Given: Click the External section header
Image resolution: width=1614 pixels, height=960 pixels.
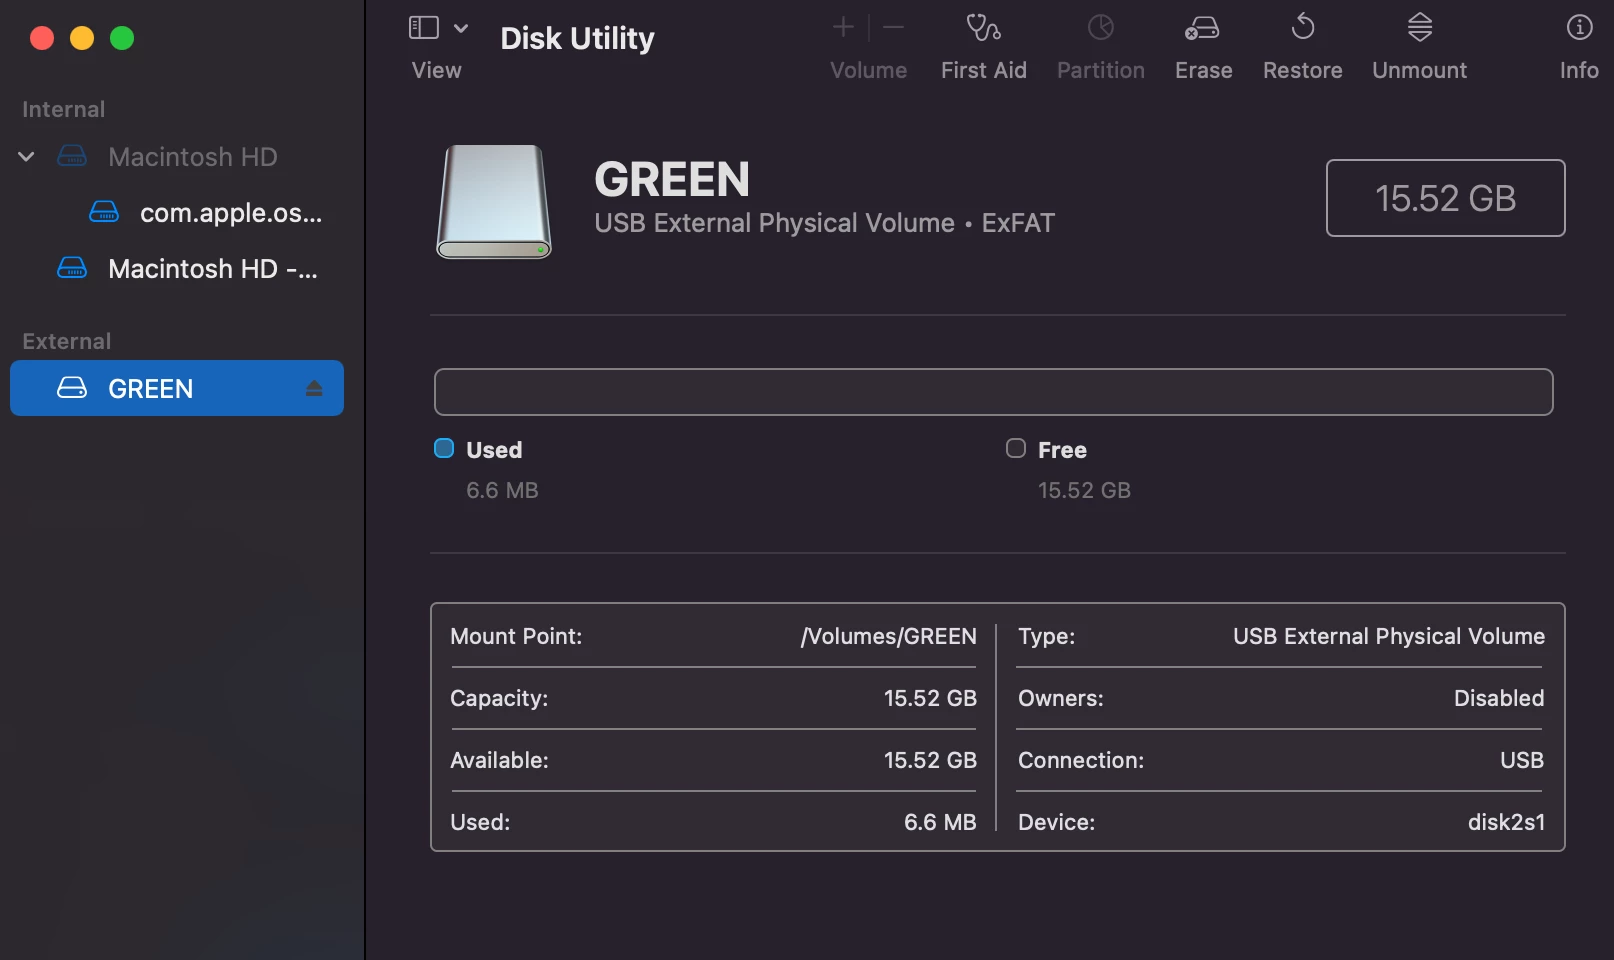Looking at the screenshot, I should coord(66,341).
